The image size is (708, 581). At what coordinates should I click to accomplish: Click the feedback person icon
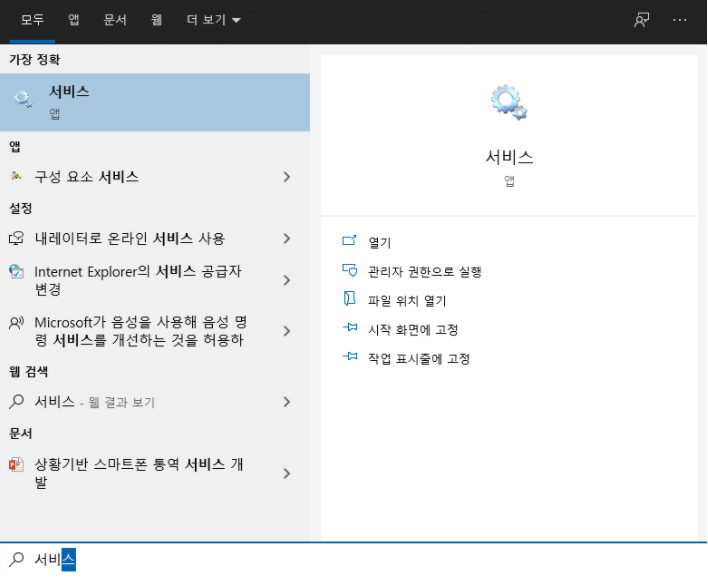pyautogui.click(x=641, y=20)
